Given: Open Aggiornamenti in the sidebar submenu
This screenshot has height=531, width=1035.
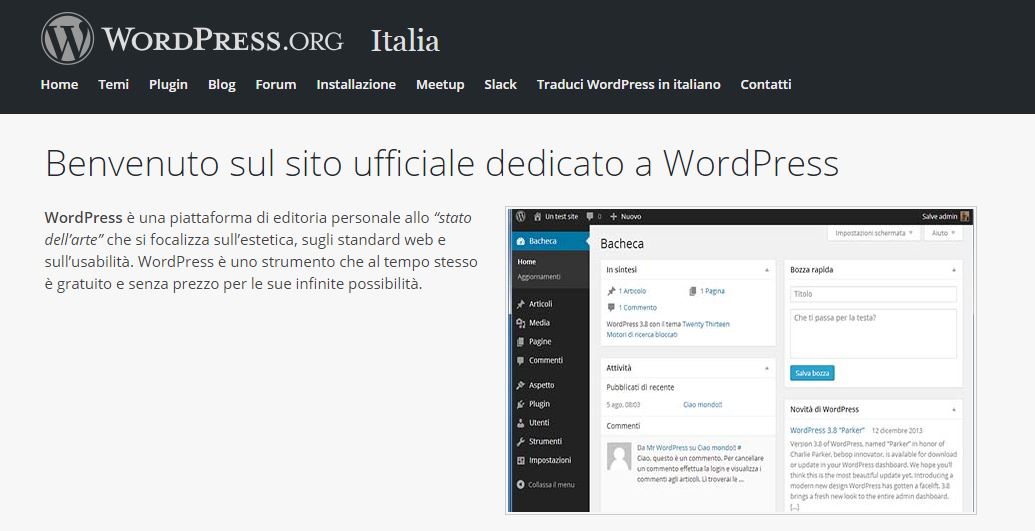Looking at the screenshot, I should 539,276.
